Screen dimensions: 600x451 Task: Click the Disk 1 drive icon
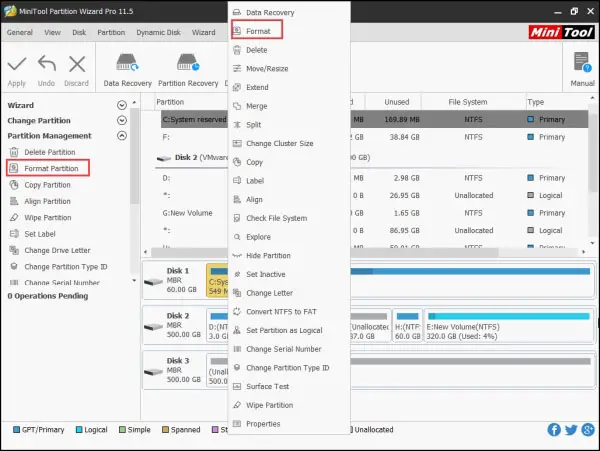coord(153,282)
